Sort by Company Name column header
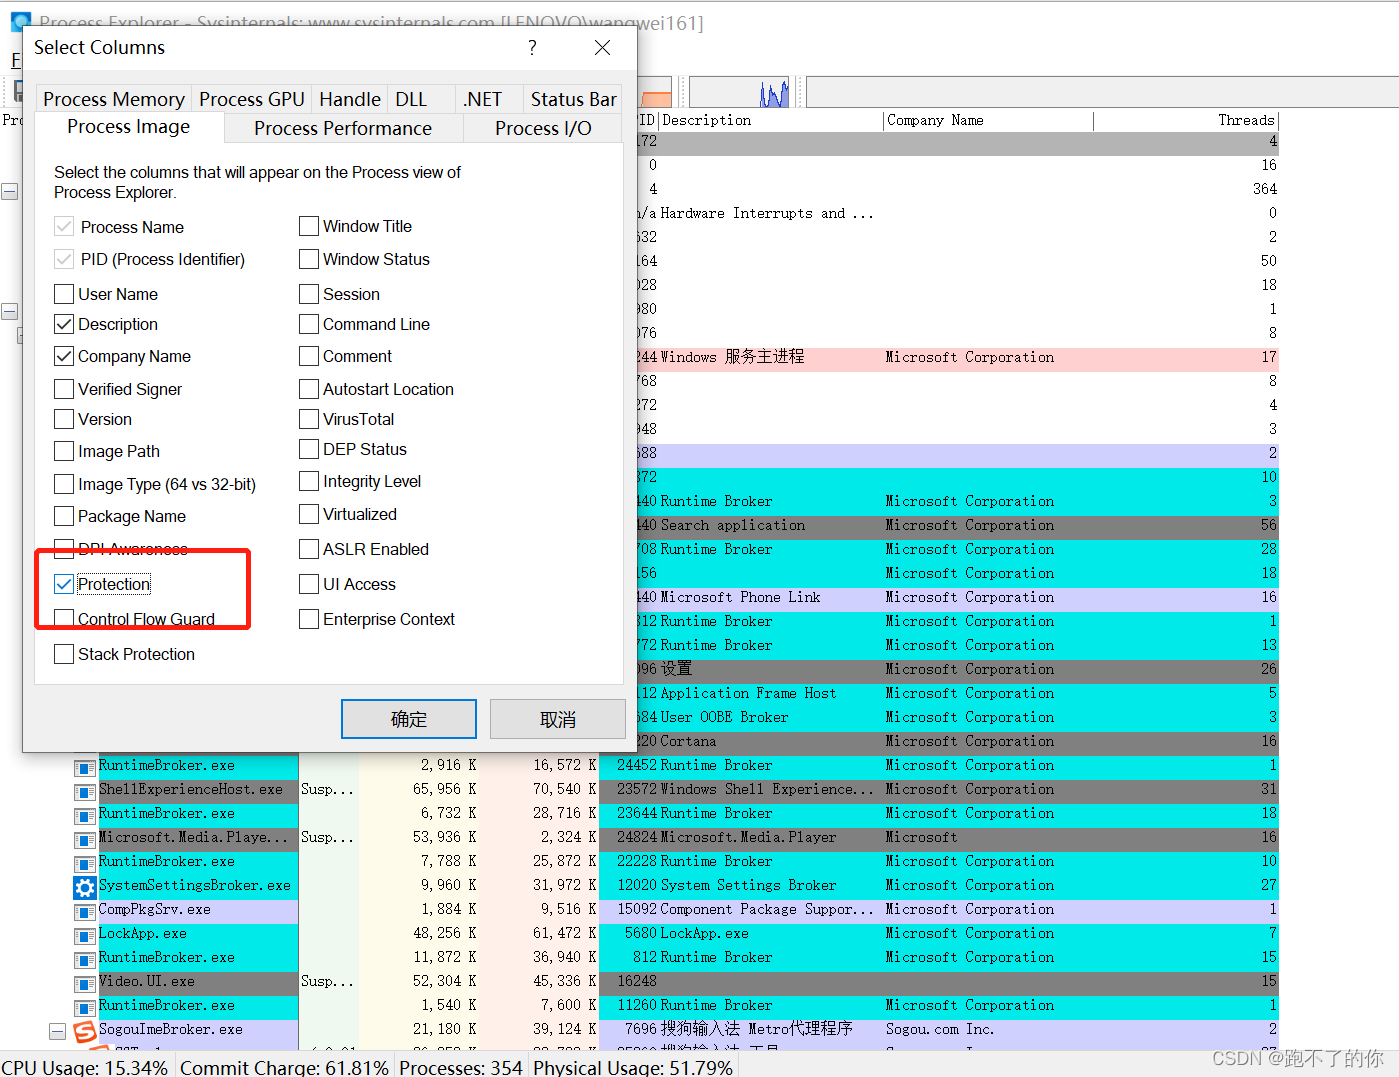 [x=988, y=120]
